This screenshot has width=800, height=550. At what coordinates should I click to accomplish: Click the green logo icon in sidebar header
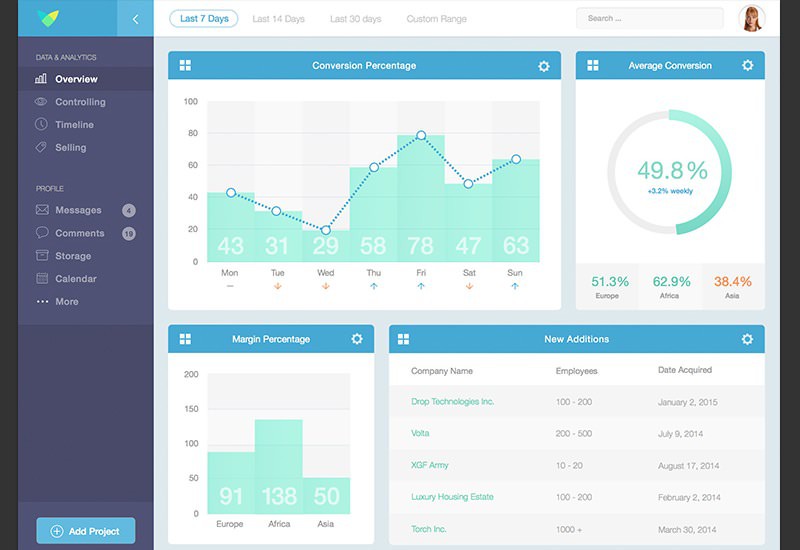pyautogui.click(x=47, y=18)
